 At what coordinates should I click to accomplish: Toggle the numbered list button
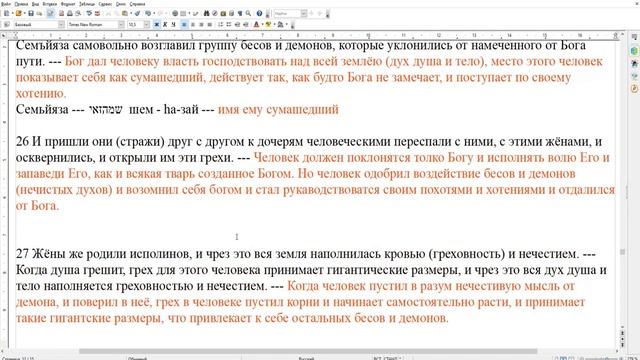pyautogui.click(x=220, y=24)
